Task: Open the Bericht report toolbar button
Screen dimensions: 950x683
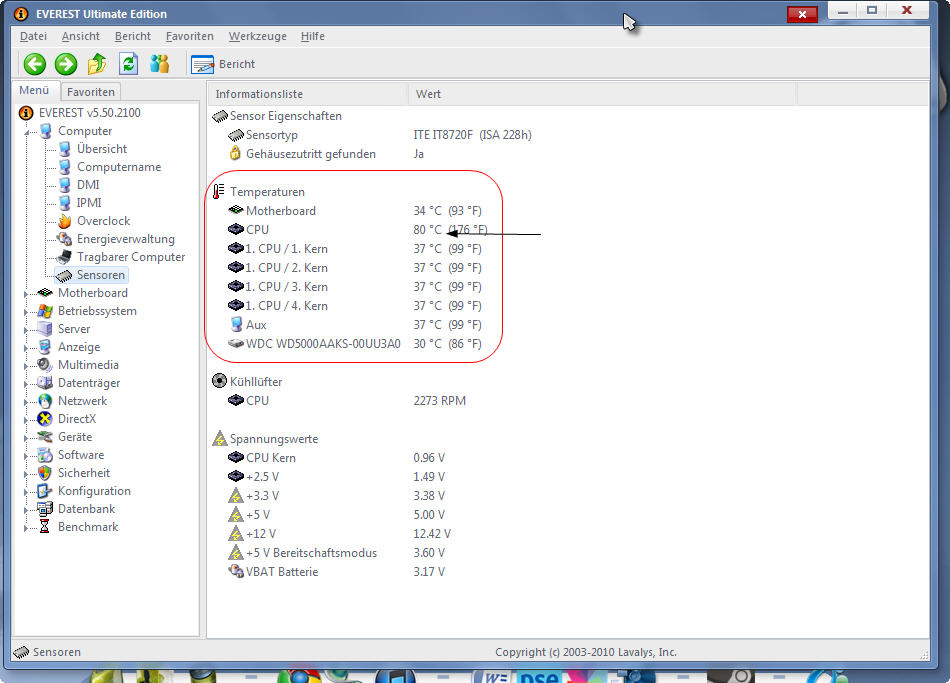Action: pyautogui.click(x=223, y=64)
